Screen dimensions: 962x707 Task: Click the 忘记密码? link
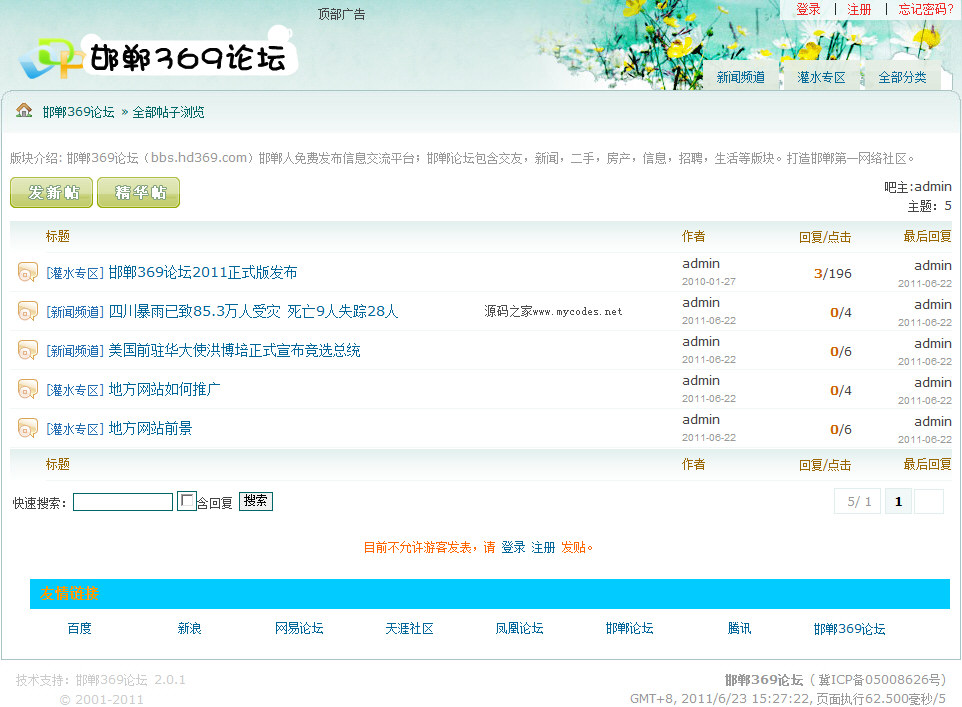point(926,9)
